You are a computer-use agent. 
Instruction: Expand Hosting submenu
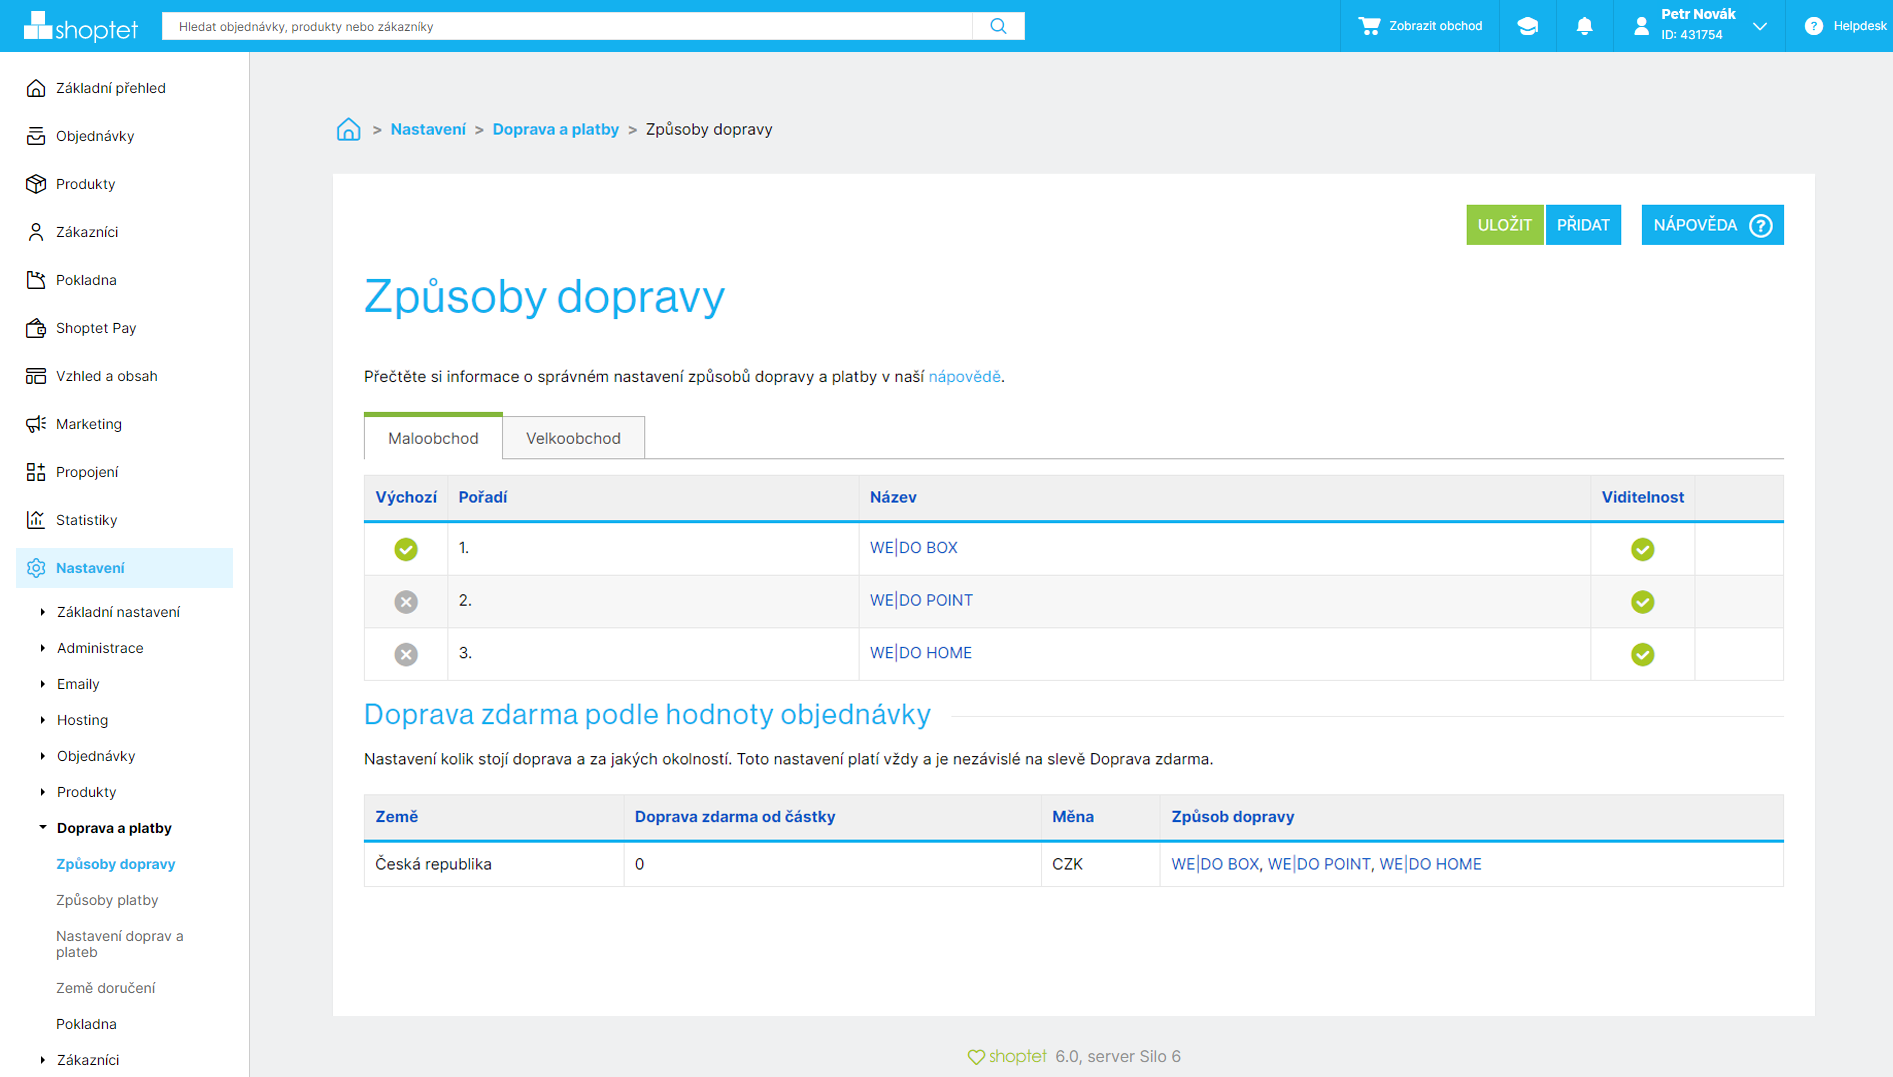coord(43,720)
